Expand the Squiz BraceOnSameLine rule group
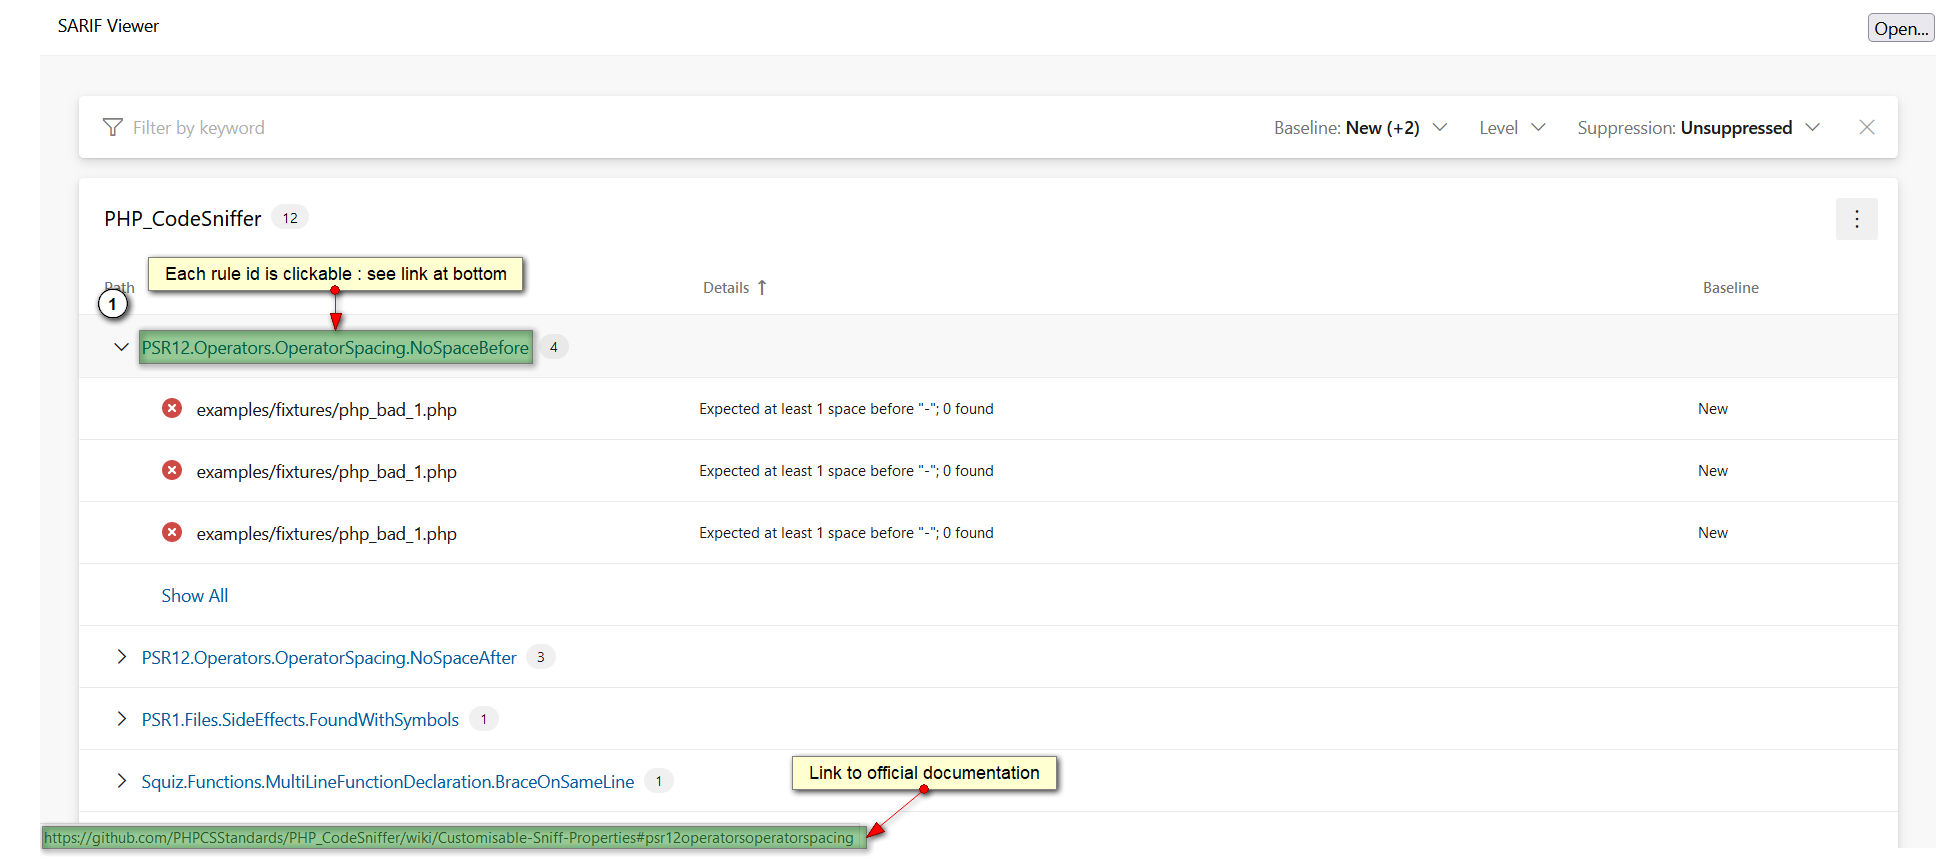Viewport: 1936px width, 859px height. pos(121,781)
